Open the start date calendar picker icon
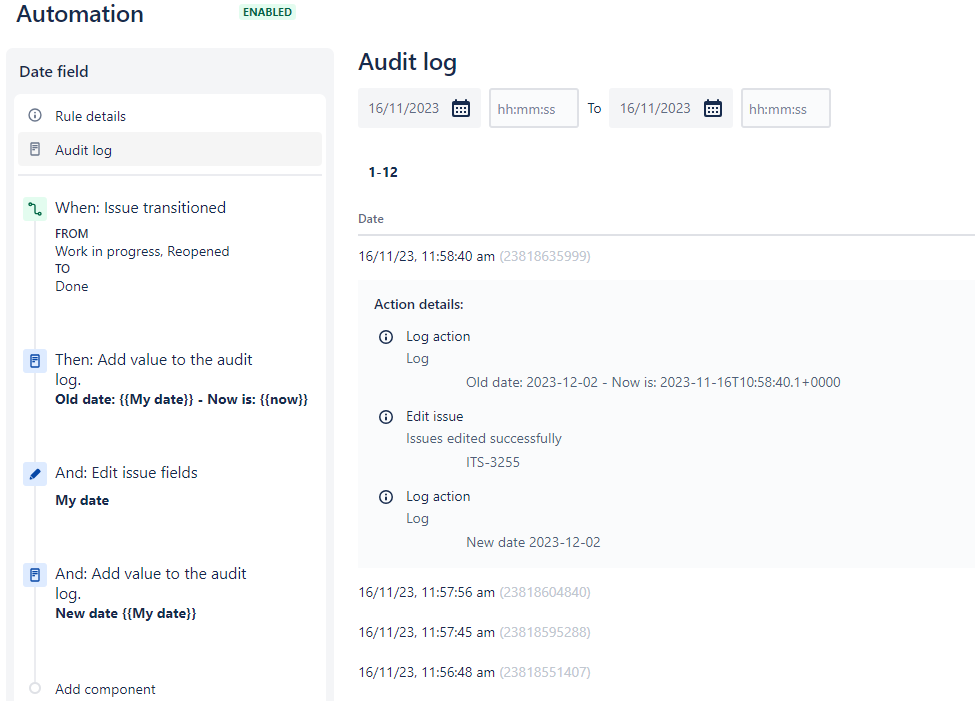This screenshot has height=701, width=975. [x=461, y=108]
